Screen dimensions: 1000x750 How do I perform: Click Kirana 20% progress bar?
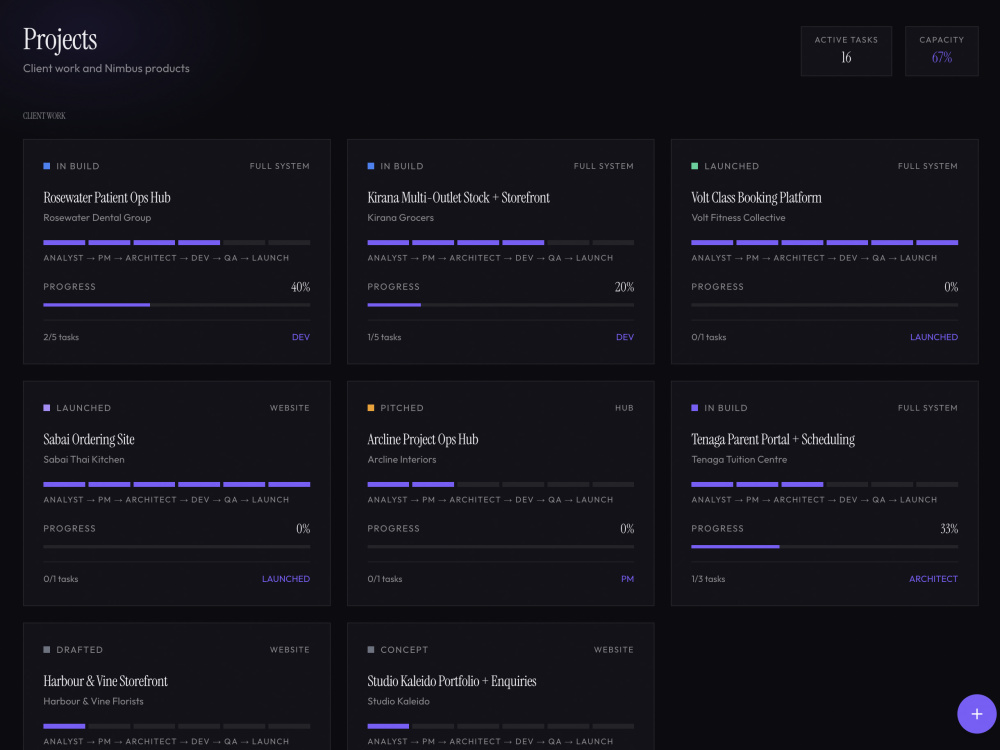point(501,305)
